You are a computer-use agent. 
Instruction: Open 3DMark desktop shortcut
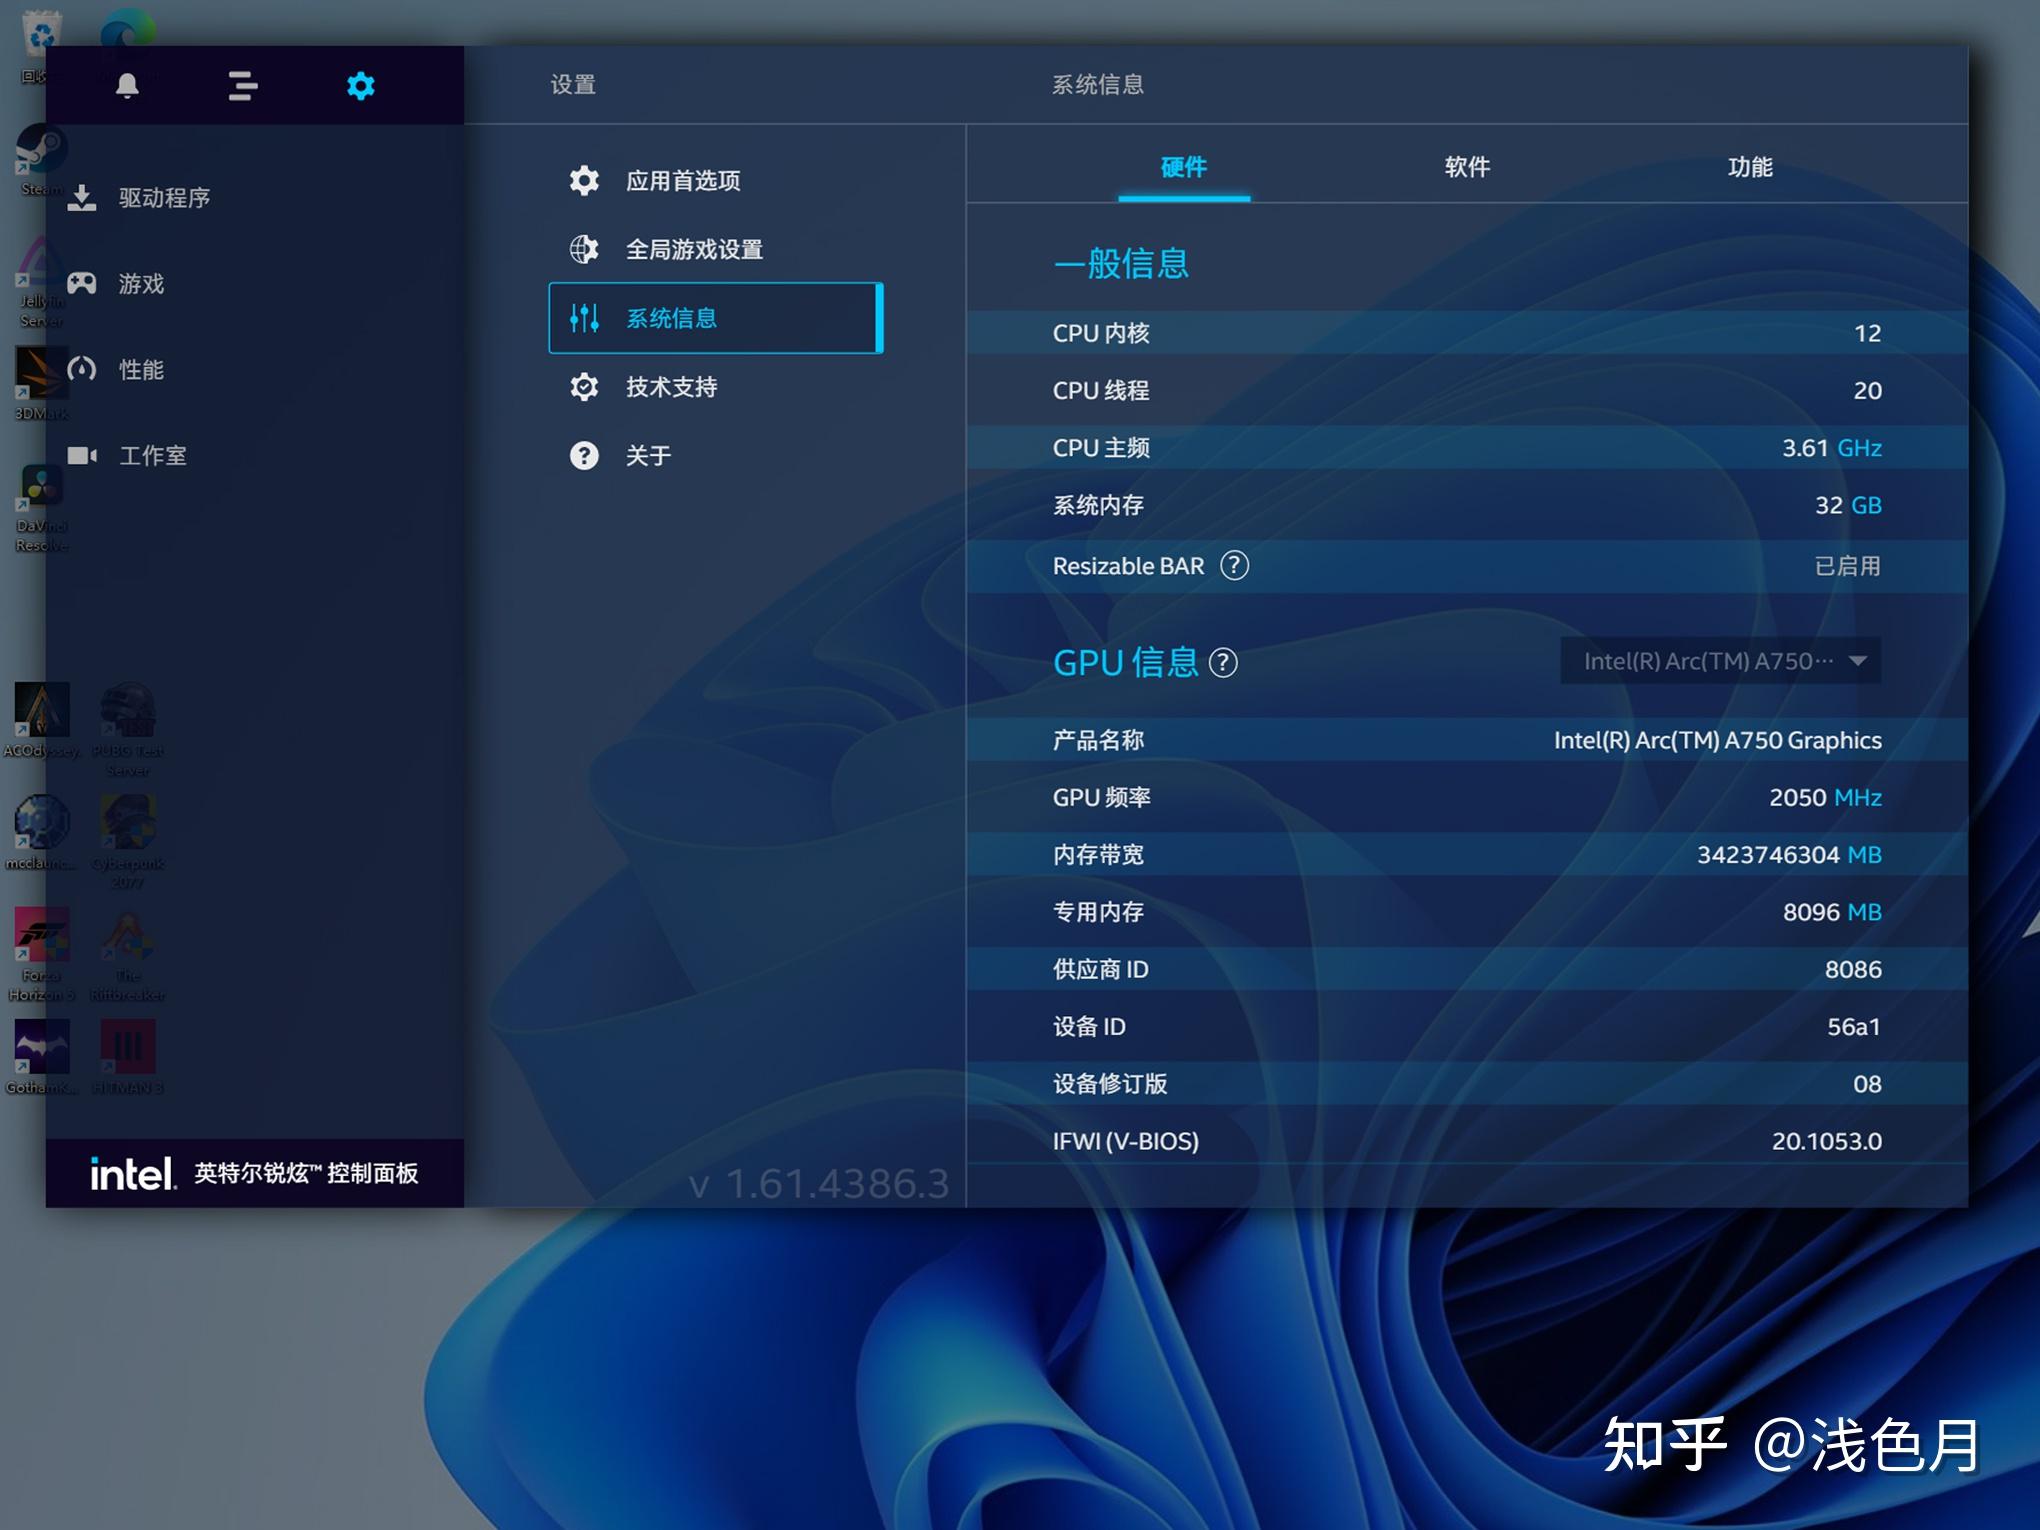pyautogui.click(x=41, y=383)
